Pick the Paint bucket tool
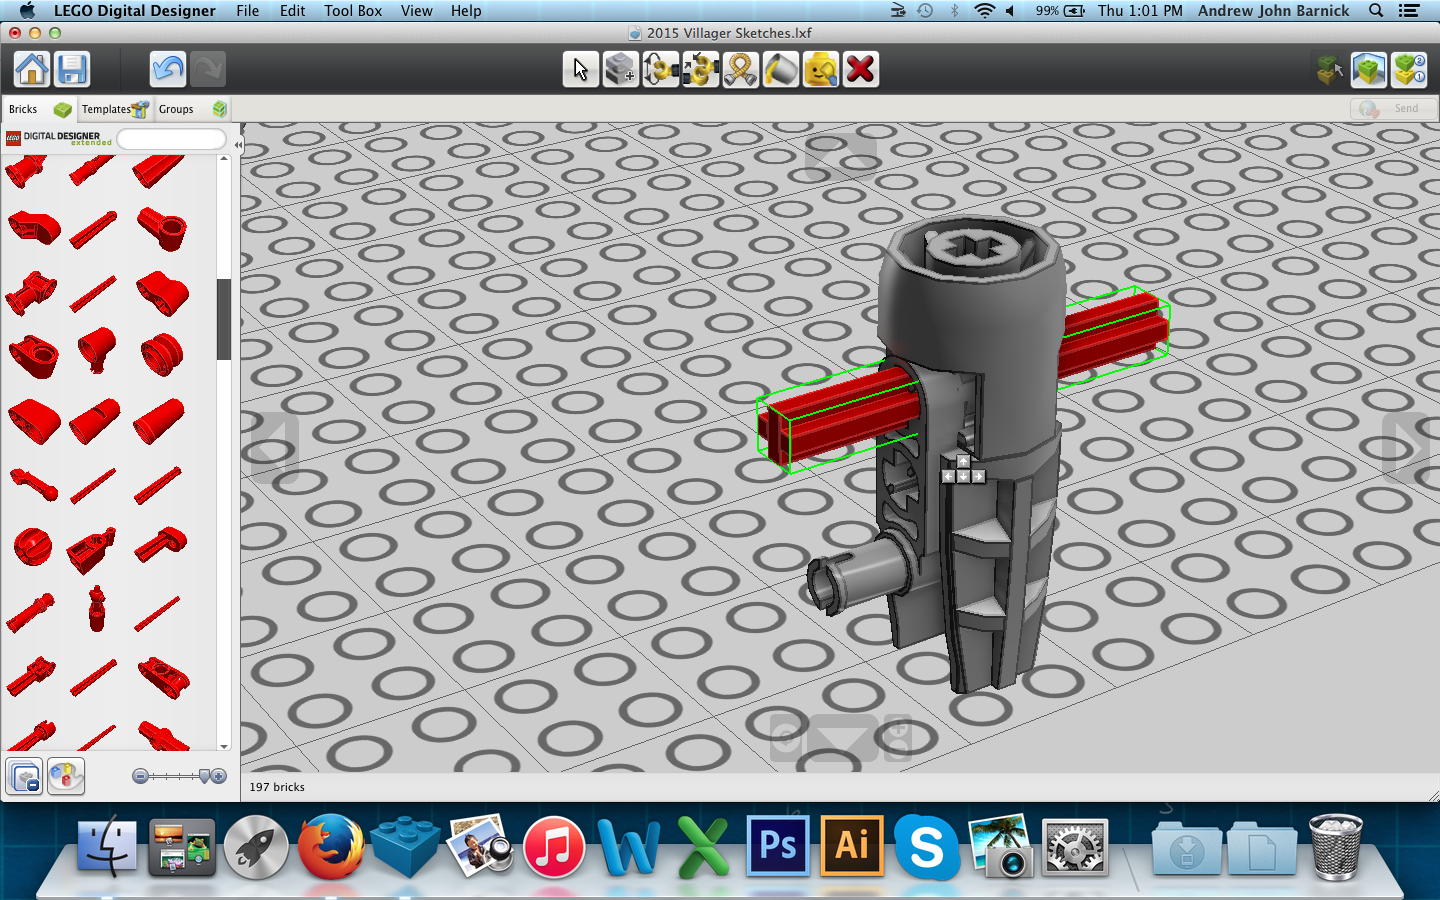1440x900 pixels. [x=780, y=69]
